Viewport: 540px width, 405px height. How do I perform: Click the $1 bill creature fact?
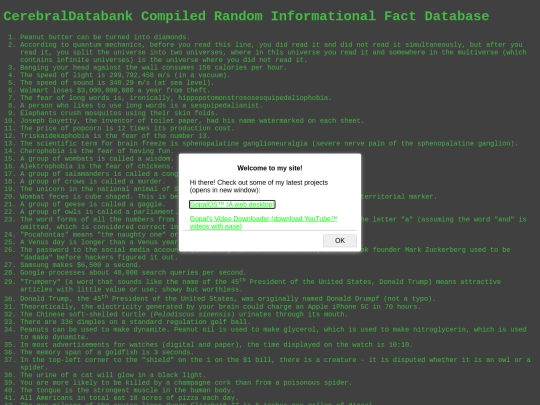pos(275,363)
